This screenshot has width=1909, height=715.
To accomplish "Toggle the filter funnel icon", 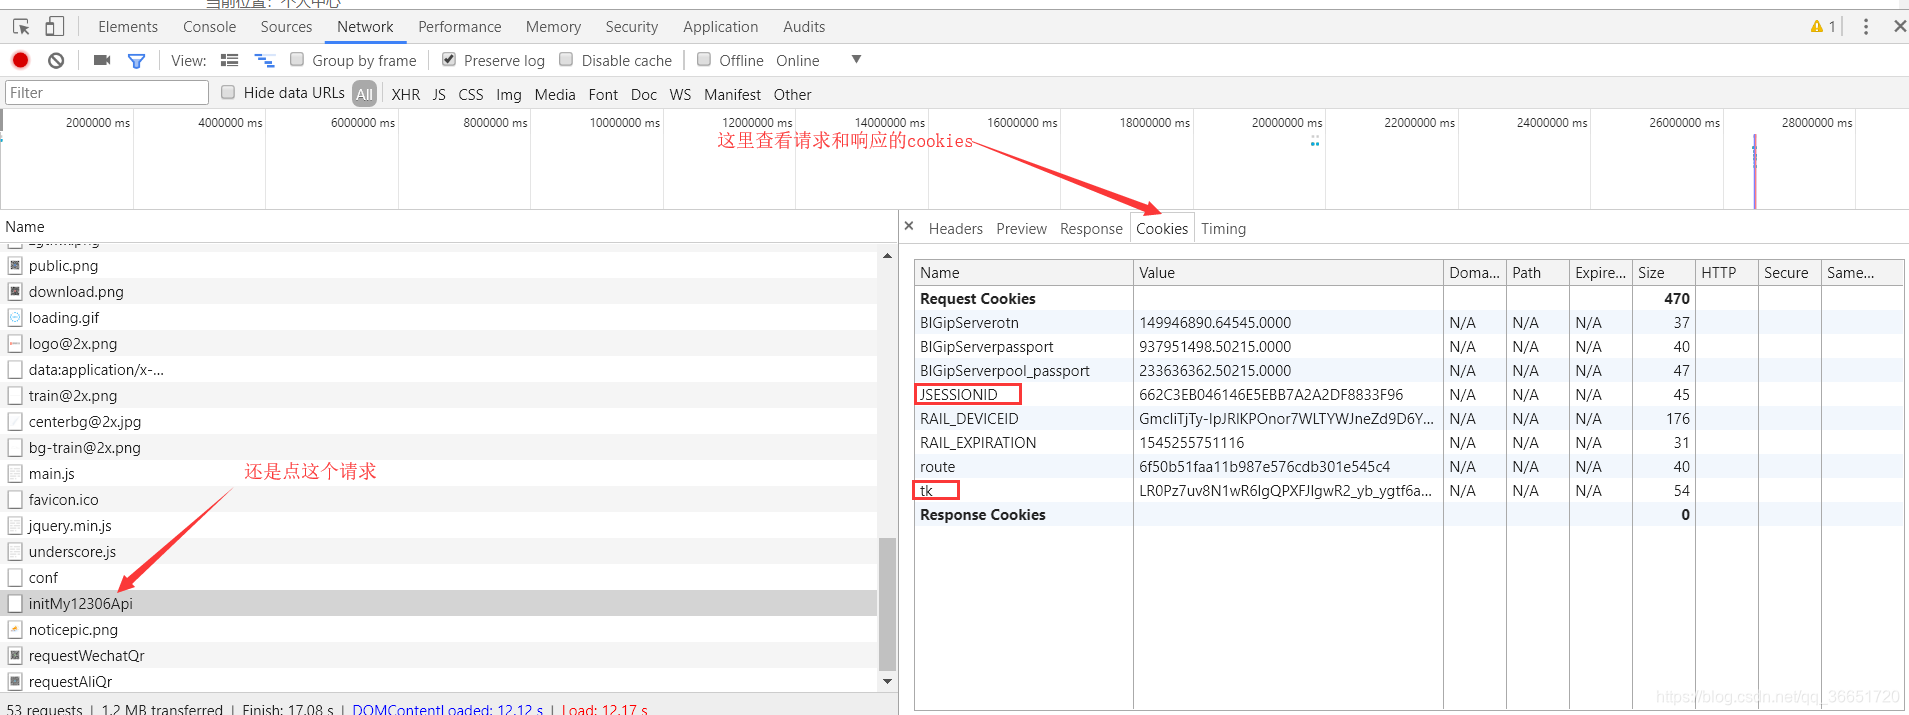I will (x=137, y=61).
